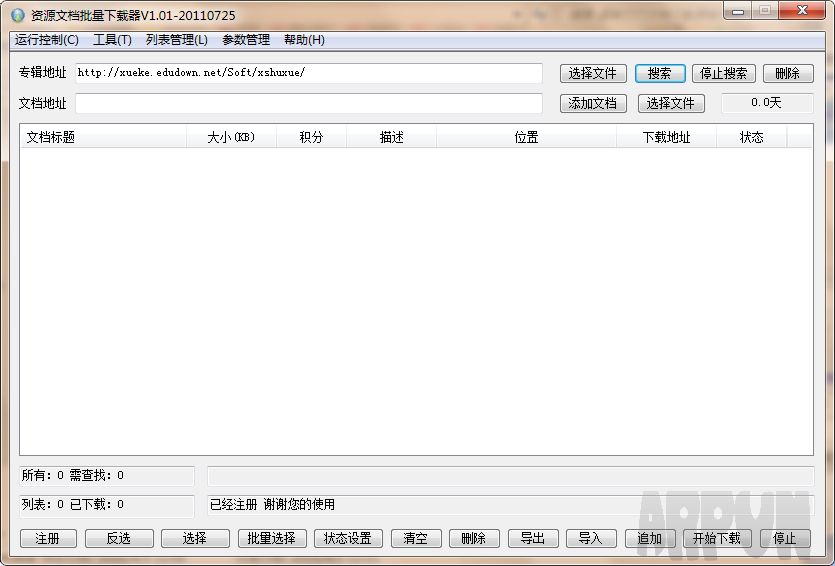Click the empty 文档地址 input field

click(x=309, y=103)
